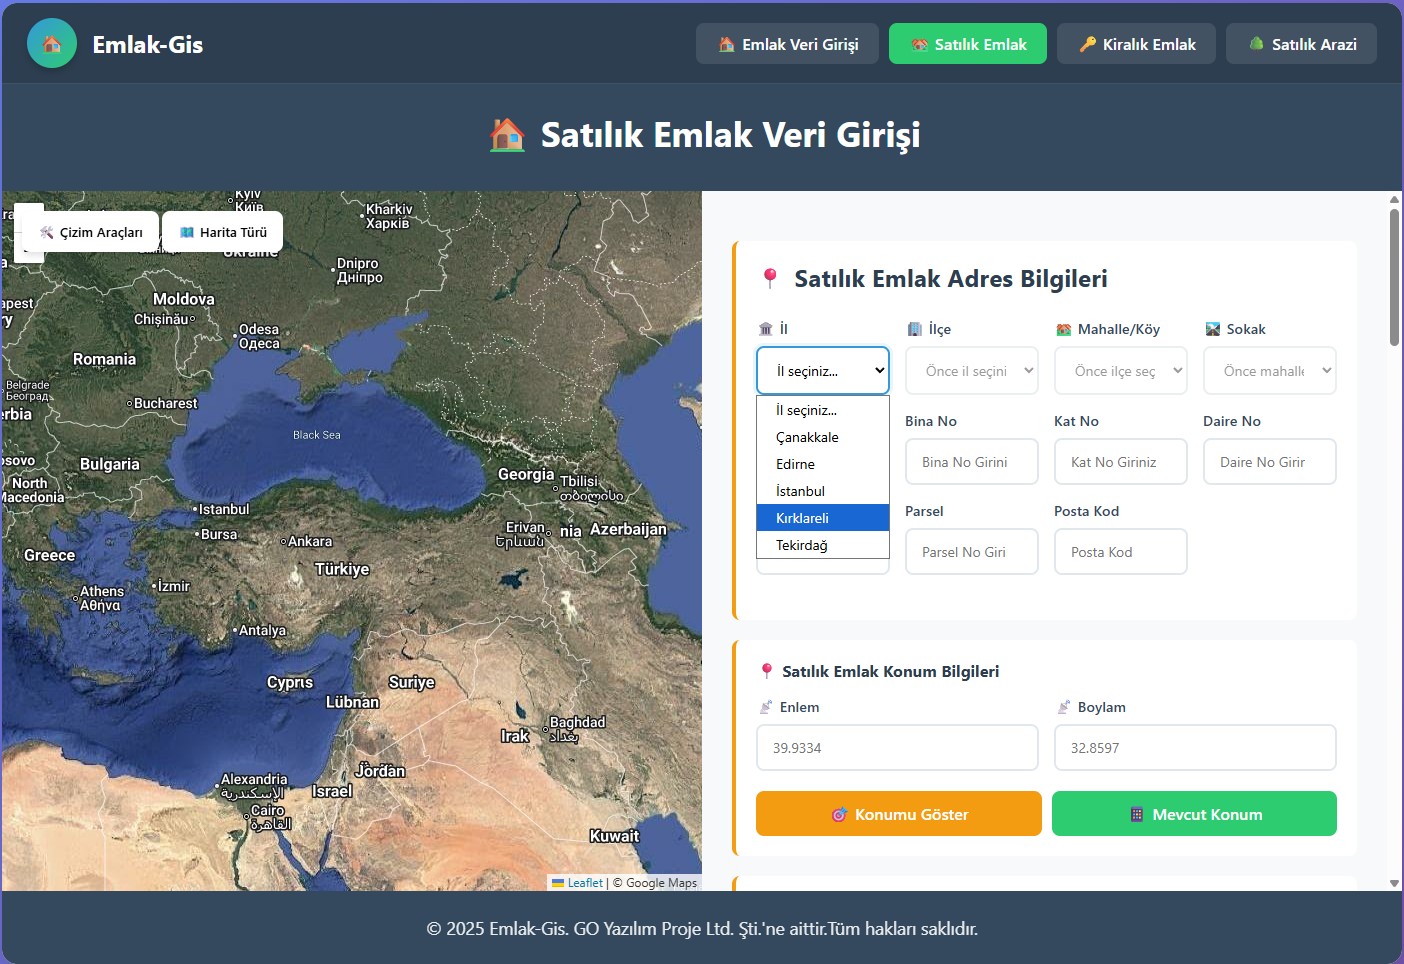Click the pushpin icon beside Adres Bilgileri

(769, 279)
